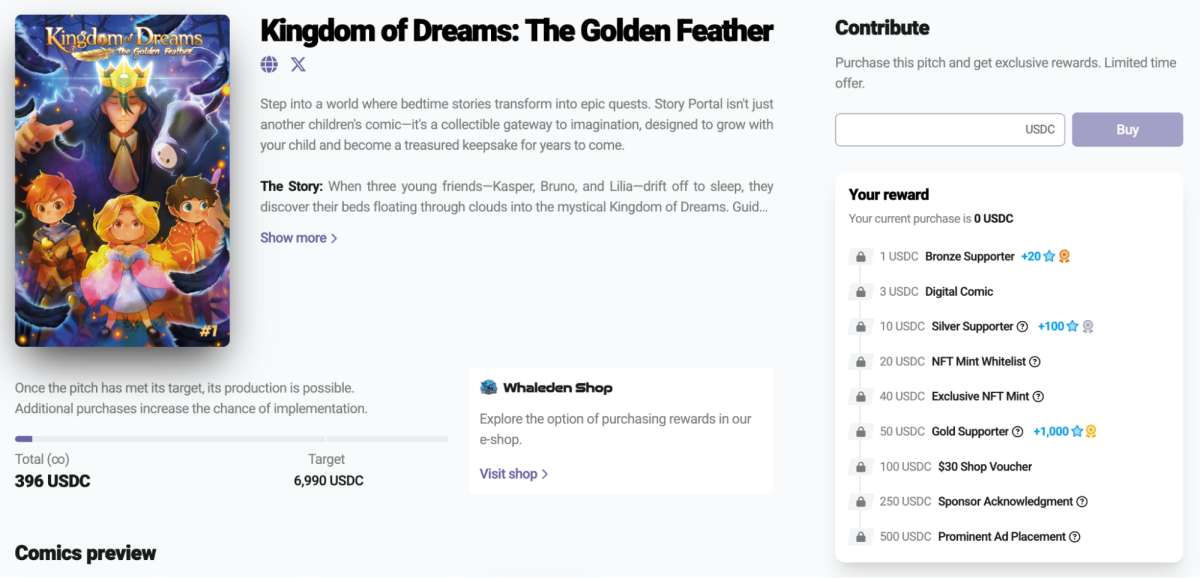Viewport: 1200px width, 578px height.
Task: Click the Buy button
Action: pos(1127,130)
